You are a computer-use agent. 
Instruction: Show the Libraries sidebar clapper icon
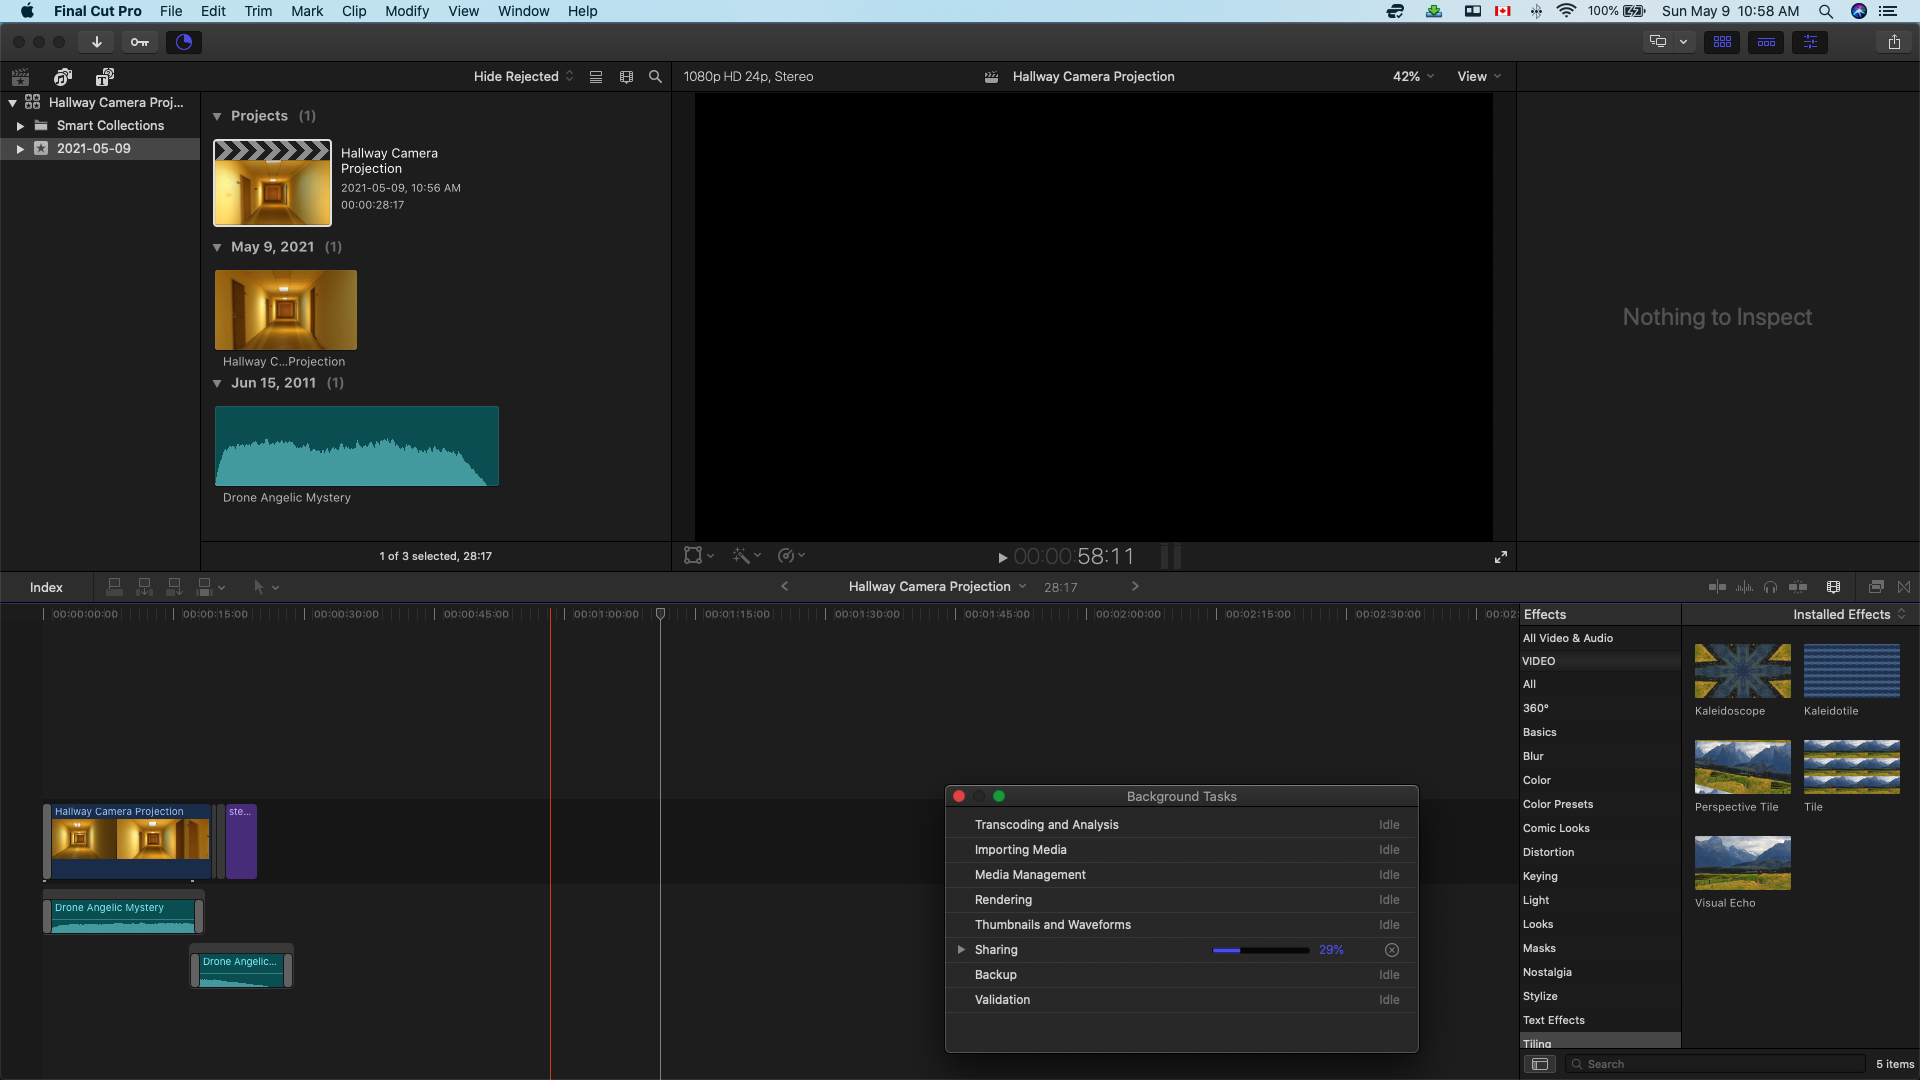(x=20, y=77)
